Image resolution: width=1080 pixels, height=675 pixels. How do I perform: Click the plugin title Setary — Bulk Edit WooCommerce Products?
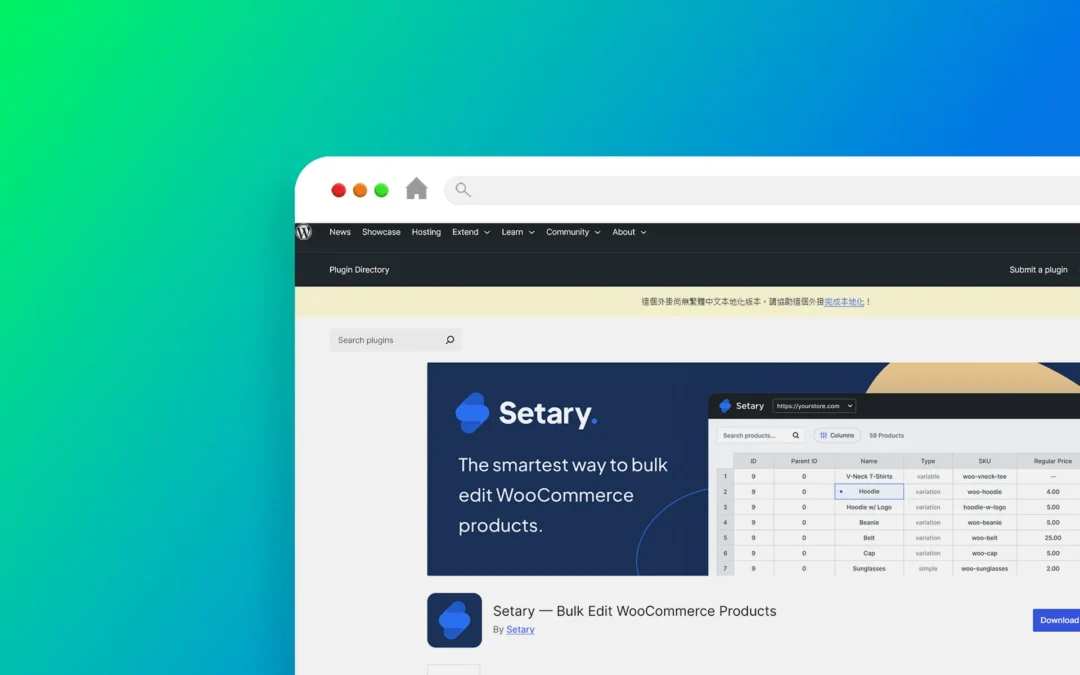[x=634, y=611]
